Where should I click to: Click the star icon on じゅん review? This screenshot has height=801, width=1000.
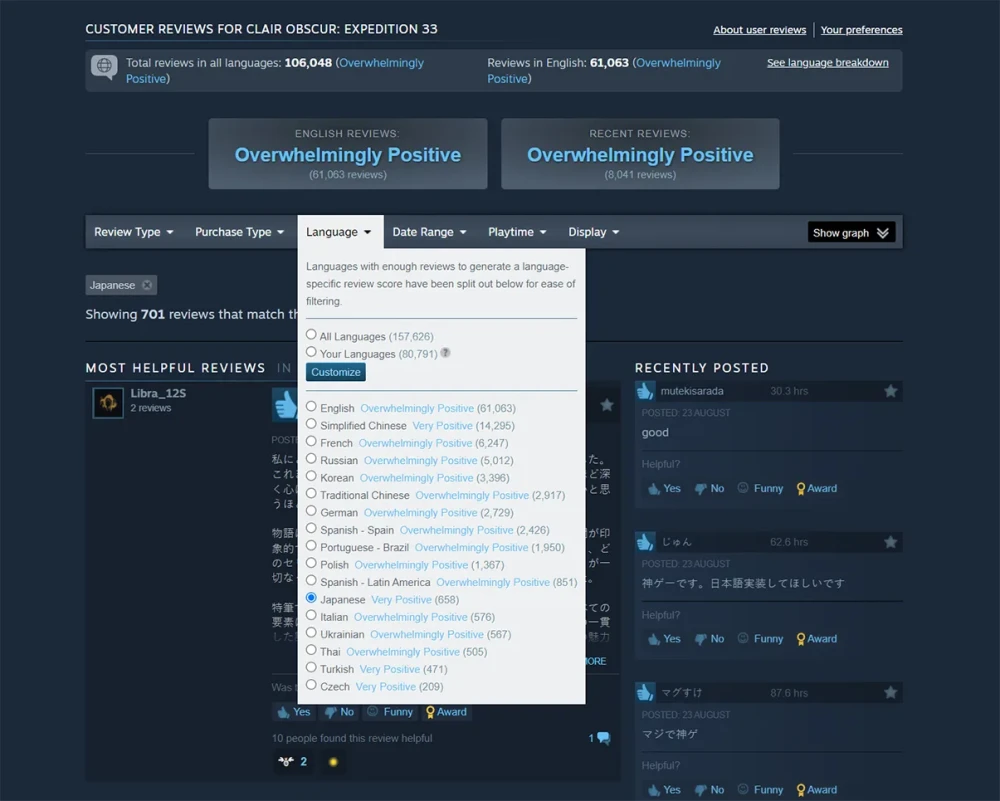(x=890, y=542)
